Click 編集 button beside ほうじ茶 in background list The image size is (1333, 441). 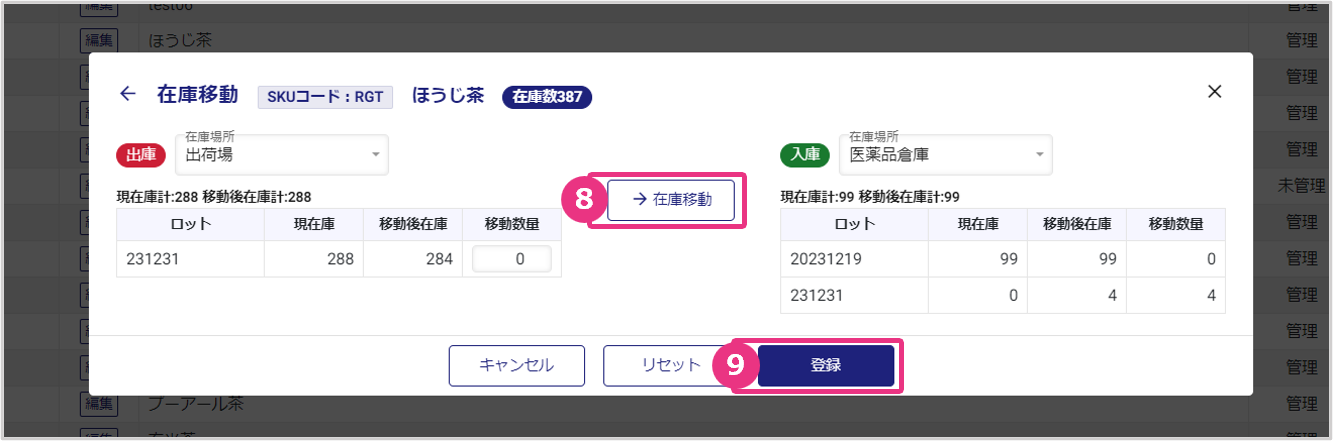(x=99, y=41)
